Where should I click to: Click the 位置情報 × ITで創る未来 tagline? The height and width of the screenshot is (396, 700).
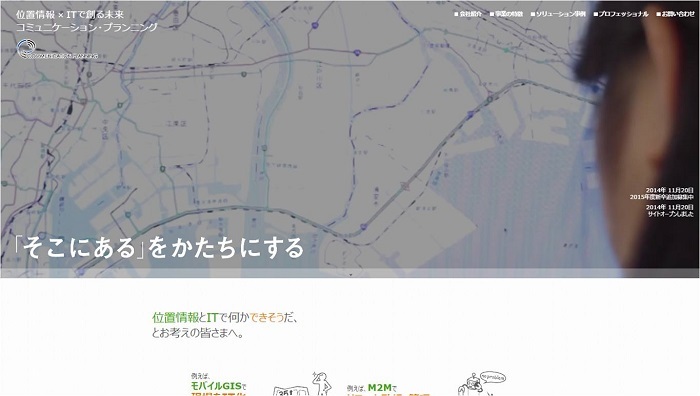coord(70,14)
